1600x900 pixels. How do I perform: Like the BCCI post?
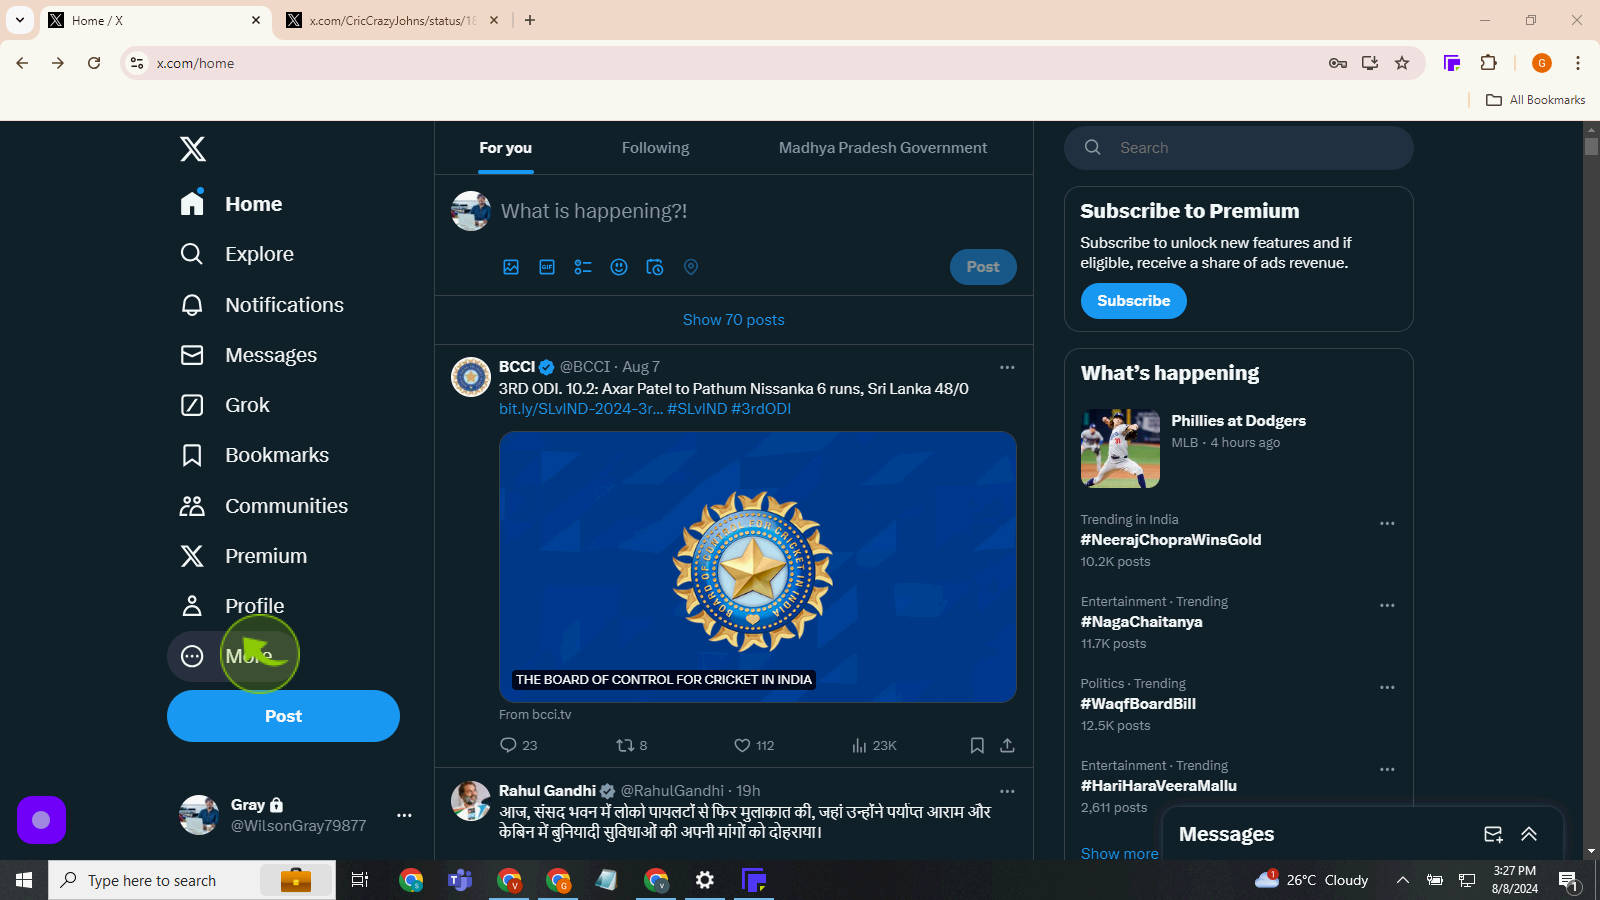click(754, 746)
